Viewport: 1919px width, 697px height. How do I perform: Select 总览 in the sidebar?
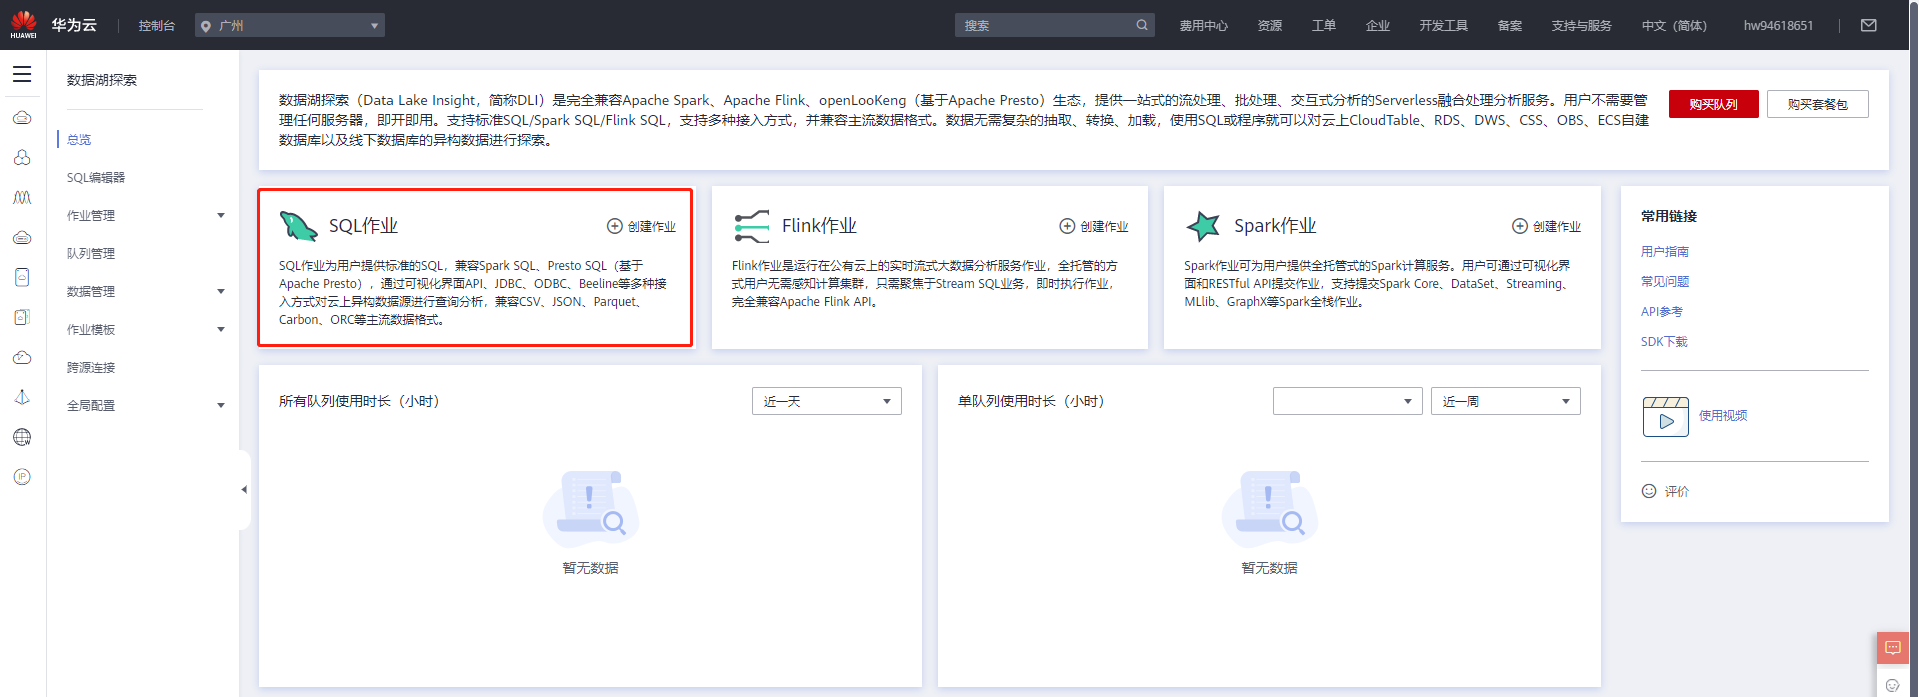(x=79, y=140)
